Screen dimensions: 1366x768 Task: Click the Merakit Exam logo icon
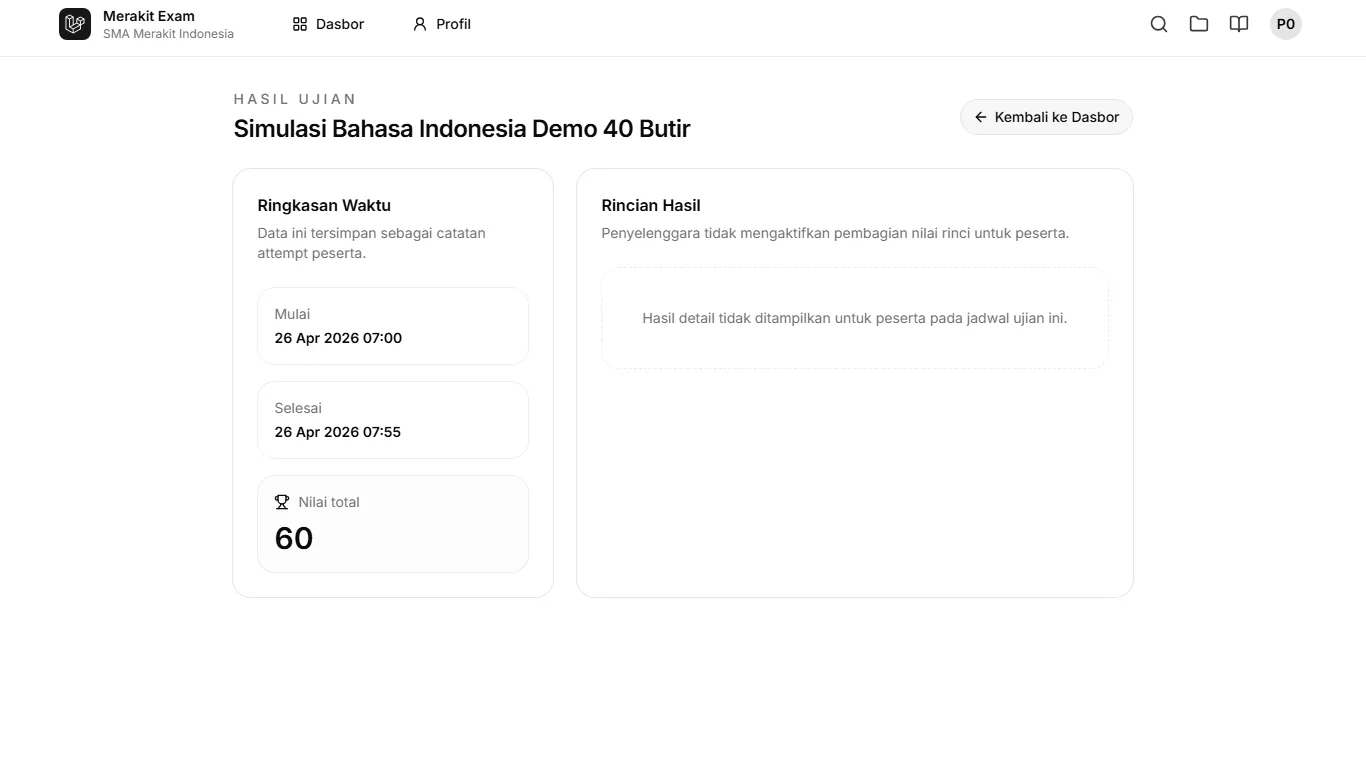[x=75, y=24]
